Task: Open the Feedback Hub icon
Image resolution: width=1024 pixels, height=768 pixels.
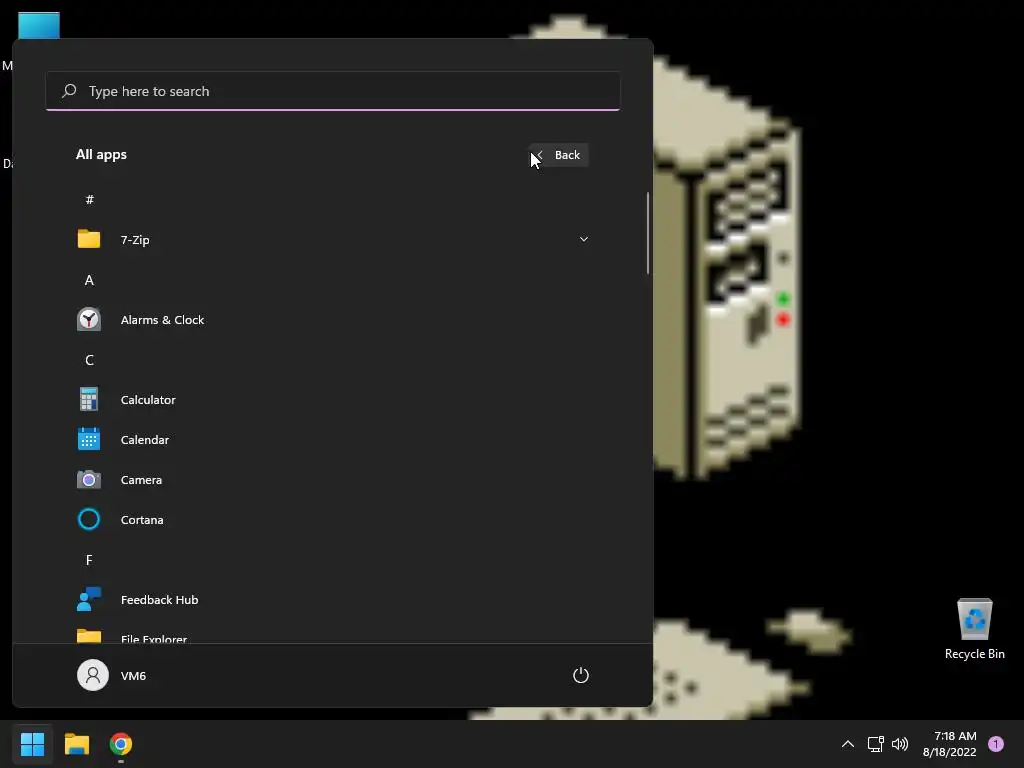Action: (x=89, y=599)
